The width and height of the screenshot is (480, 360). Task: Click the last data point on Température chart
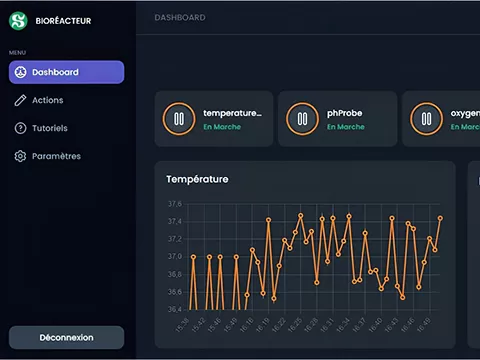[440, 218]
